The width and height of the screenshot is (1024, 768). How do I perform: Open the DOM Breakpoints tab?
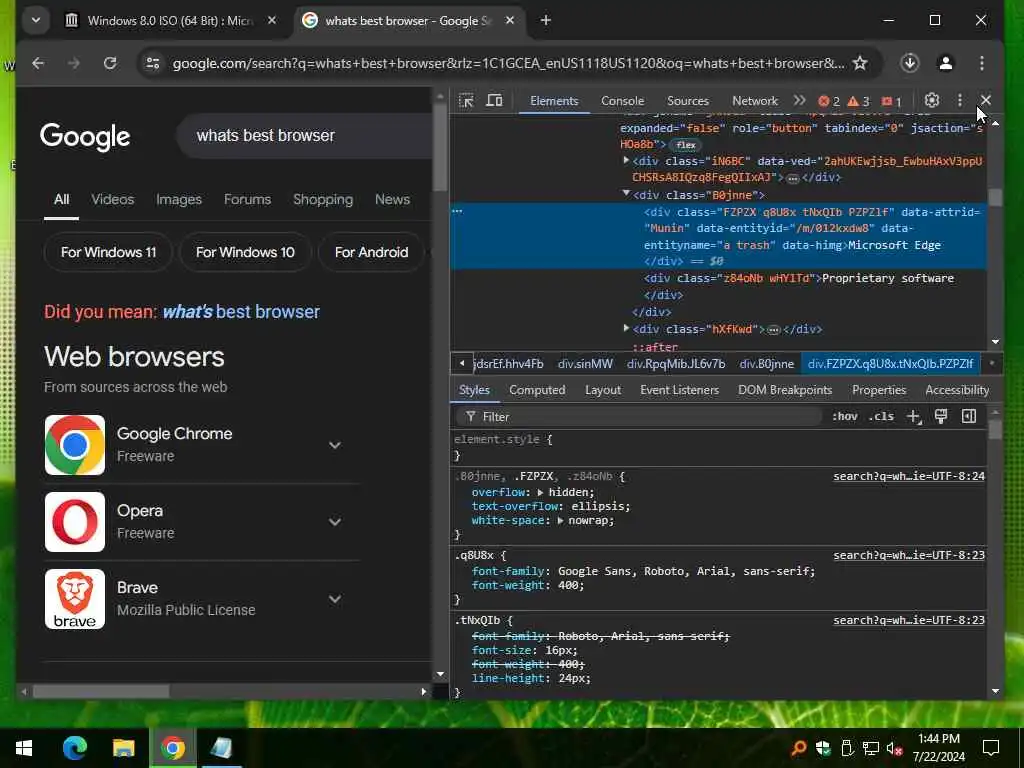785,390
